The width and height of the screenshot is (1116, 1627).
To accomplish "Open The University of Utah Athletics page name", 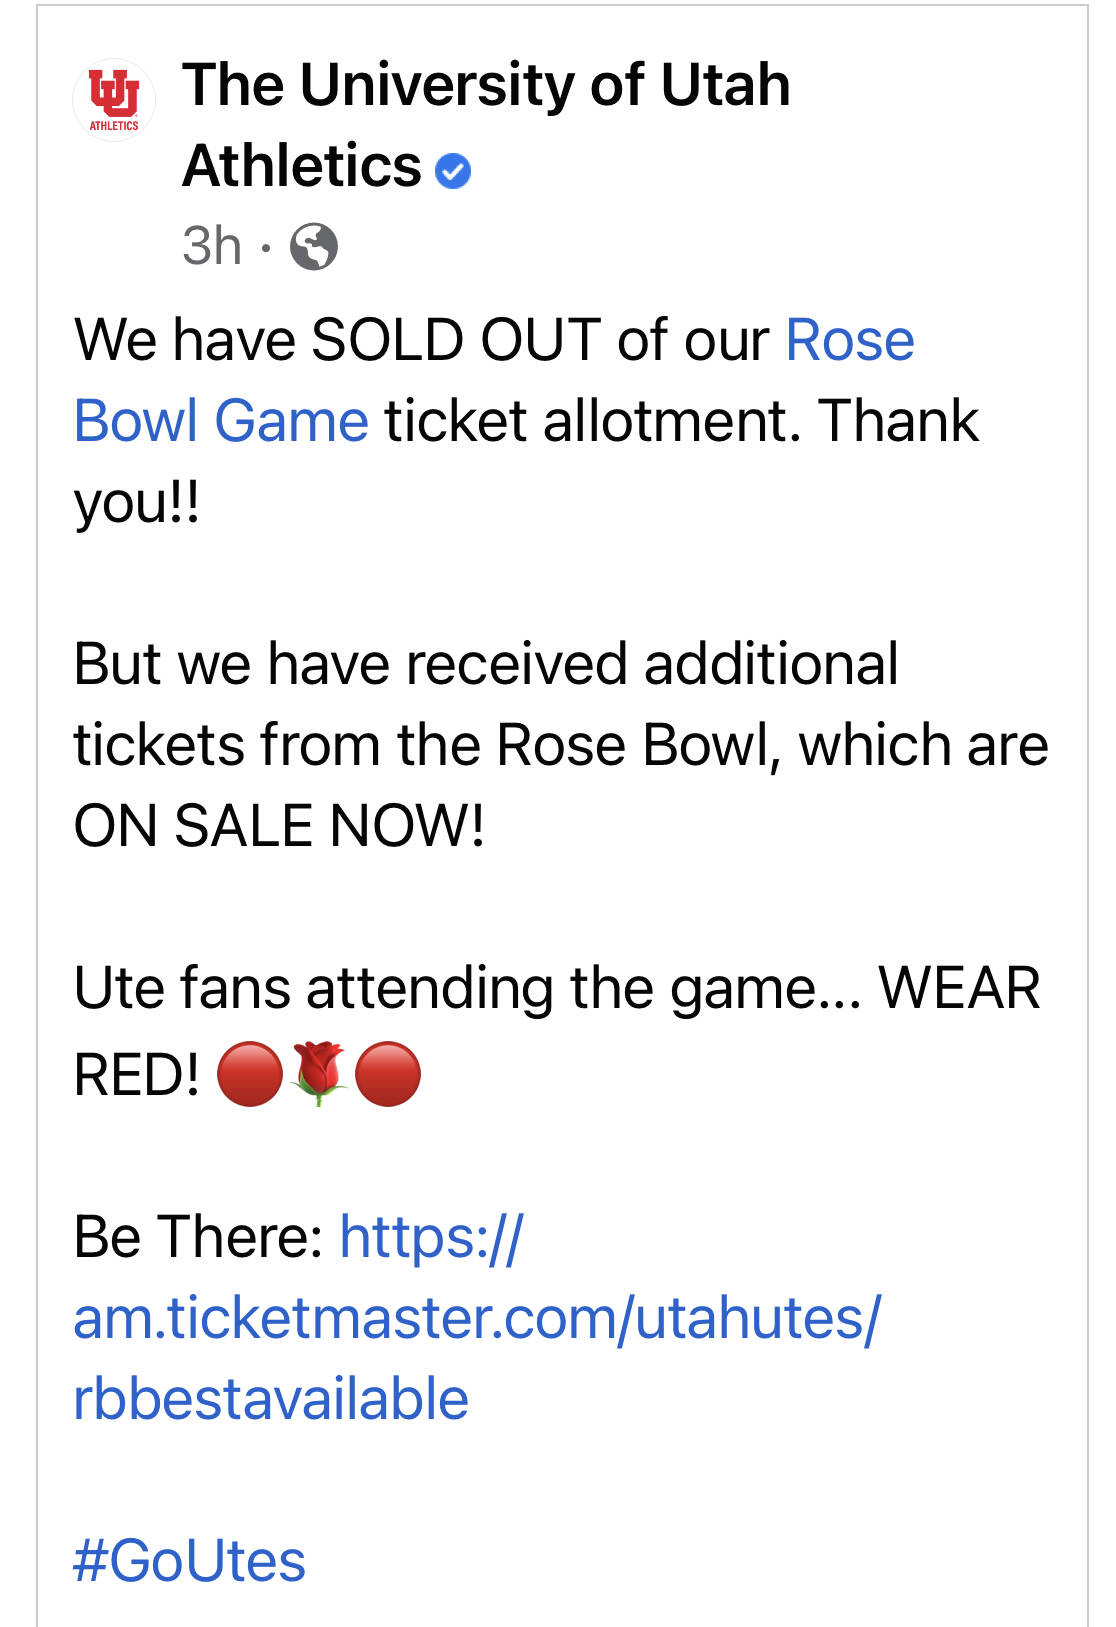I will pyautogui.click(x=486, y=85).
